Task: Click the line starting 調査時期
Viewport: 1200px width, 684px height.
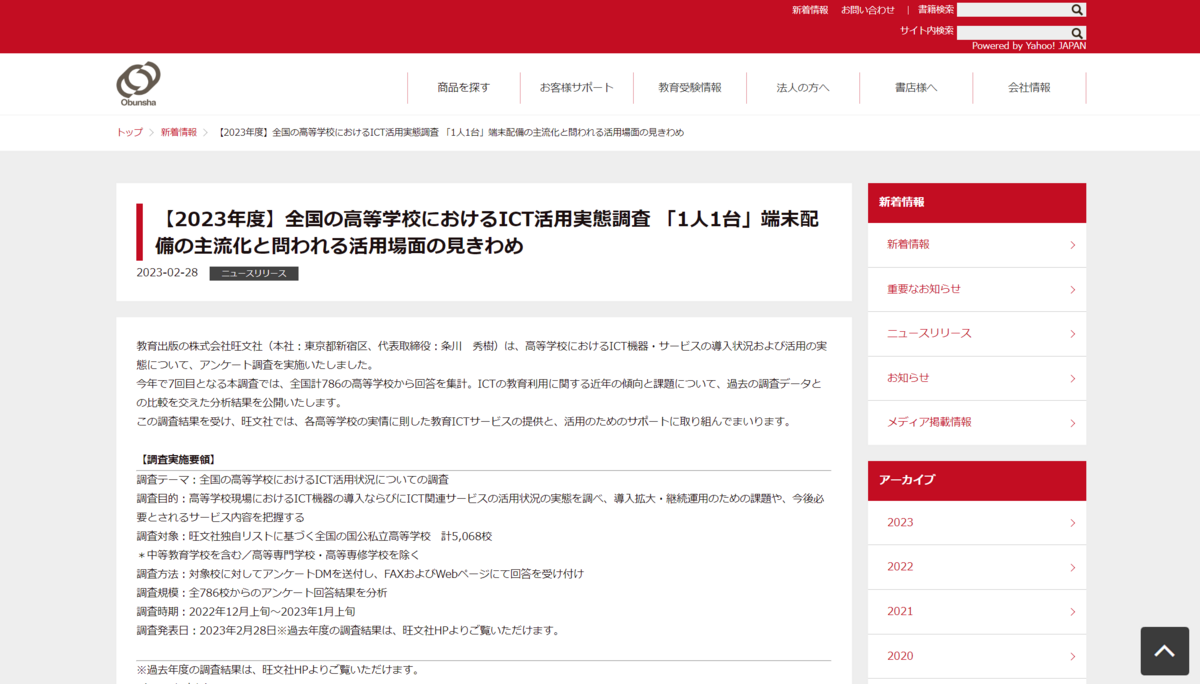Action: click(246, 611)
